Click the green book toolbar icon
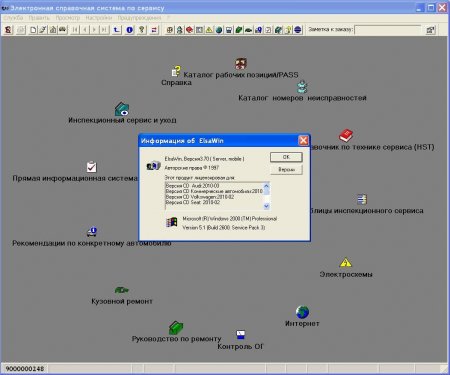The width and height of the screenshot is (450, 375). pyautogui.click(x=239, y=30)
